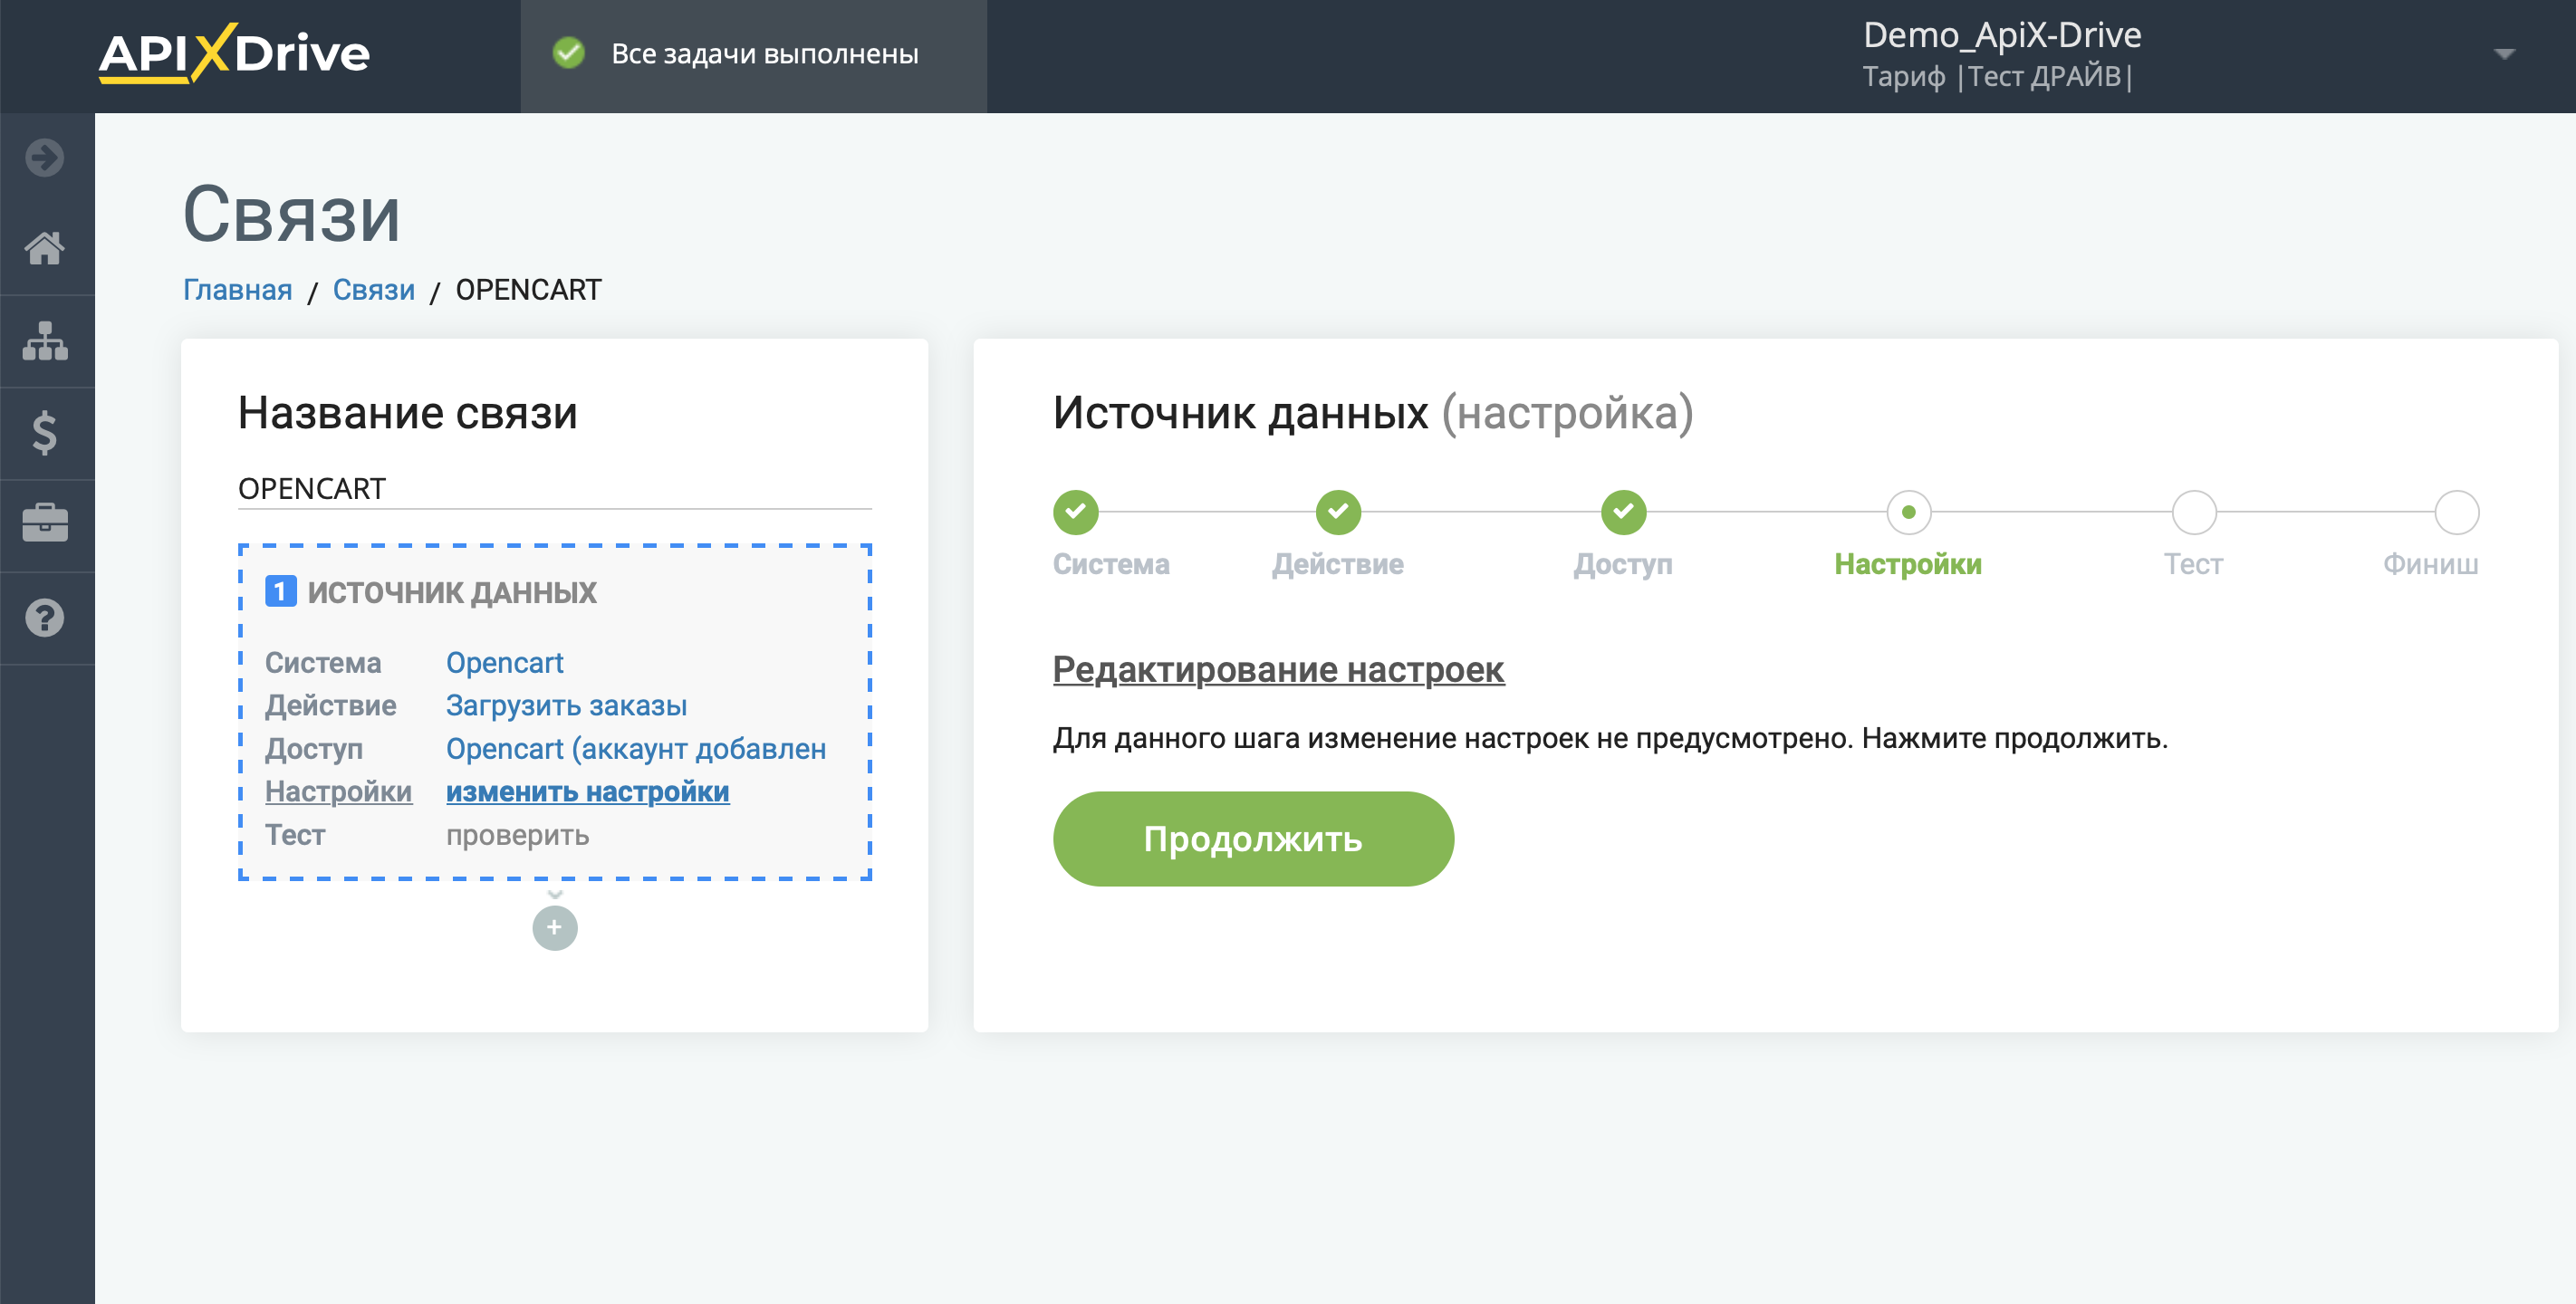Open the briefcase icon in sidebar

45,524
